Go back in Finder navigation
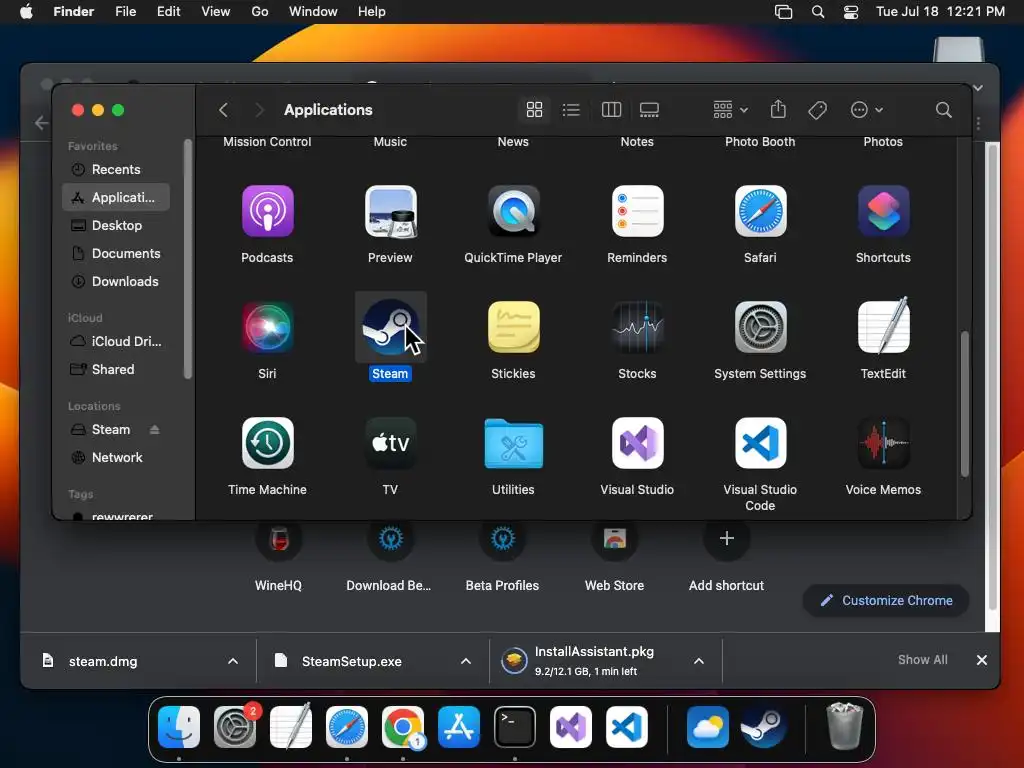The width and height of the screenshot is (1024, 768). click(223, 110)
